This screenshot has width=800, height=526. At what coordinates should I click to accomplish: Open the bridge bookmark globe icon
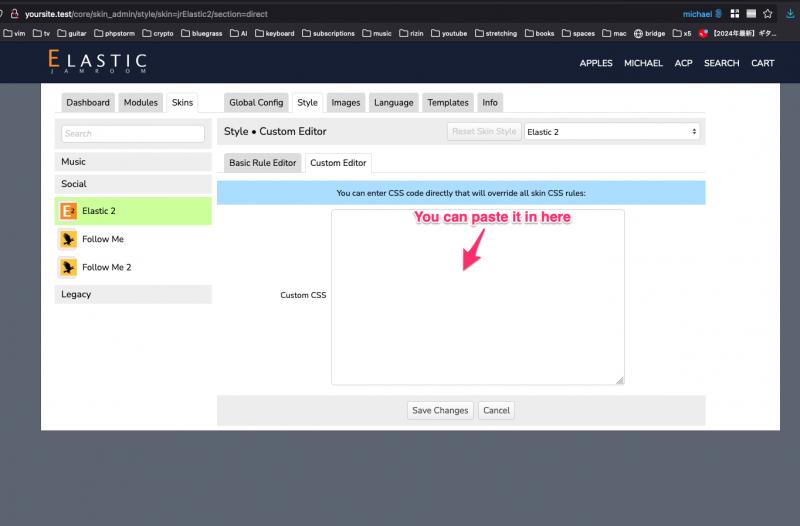point(638,34)
